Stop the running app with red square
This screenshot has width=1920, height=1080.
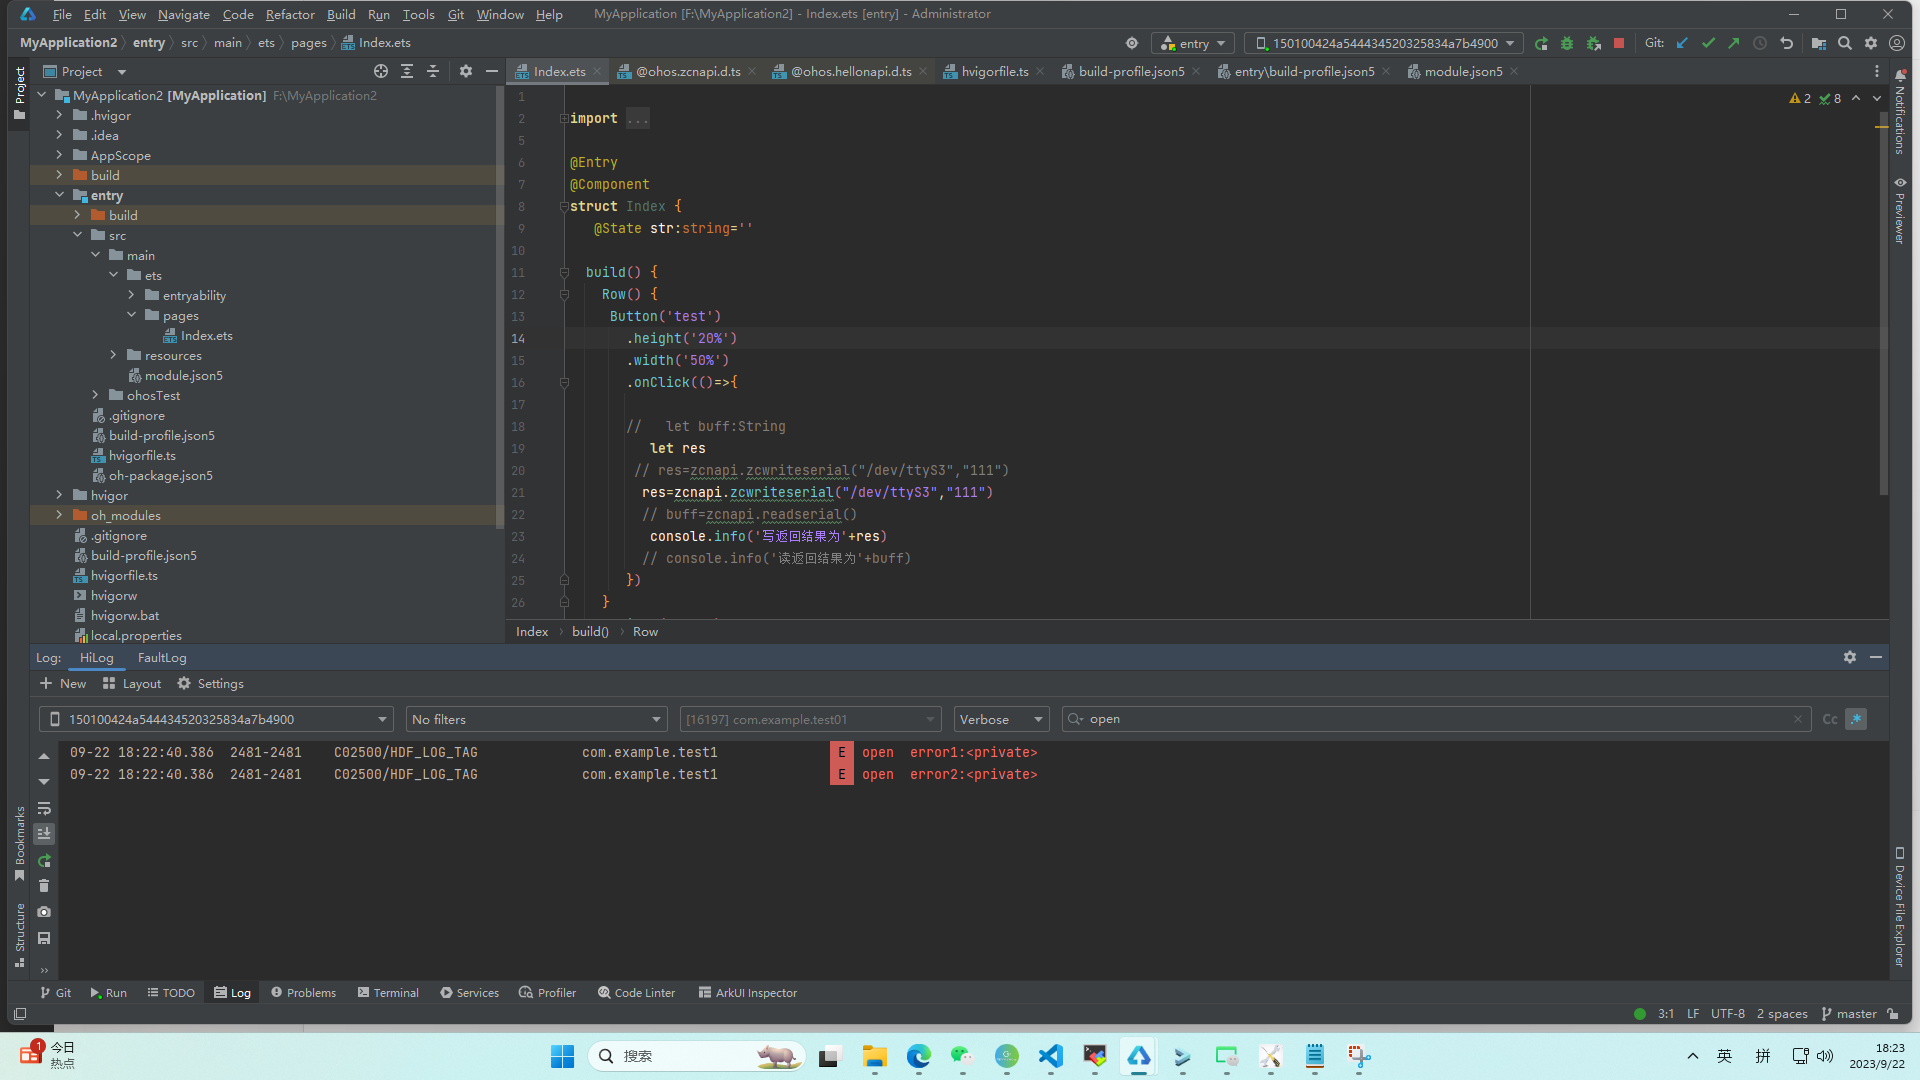pyautogui.click(x=1619, y=43)
